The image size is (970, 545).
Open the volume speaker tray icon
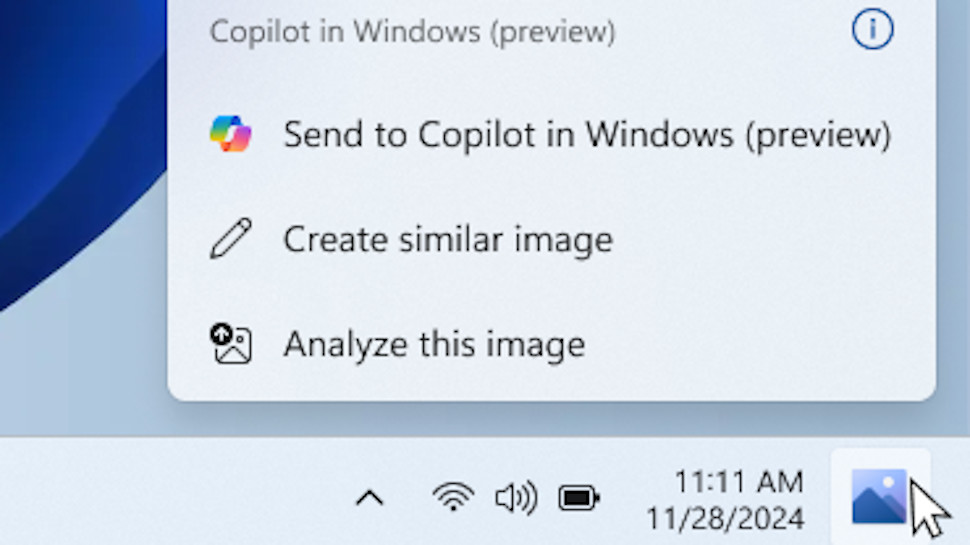pos(516,498)
